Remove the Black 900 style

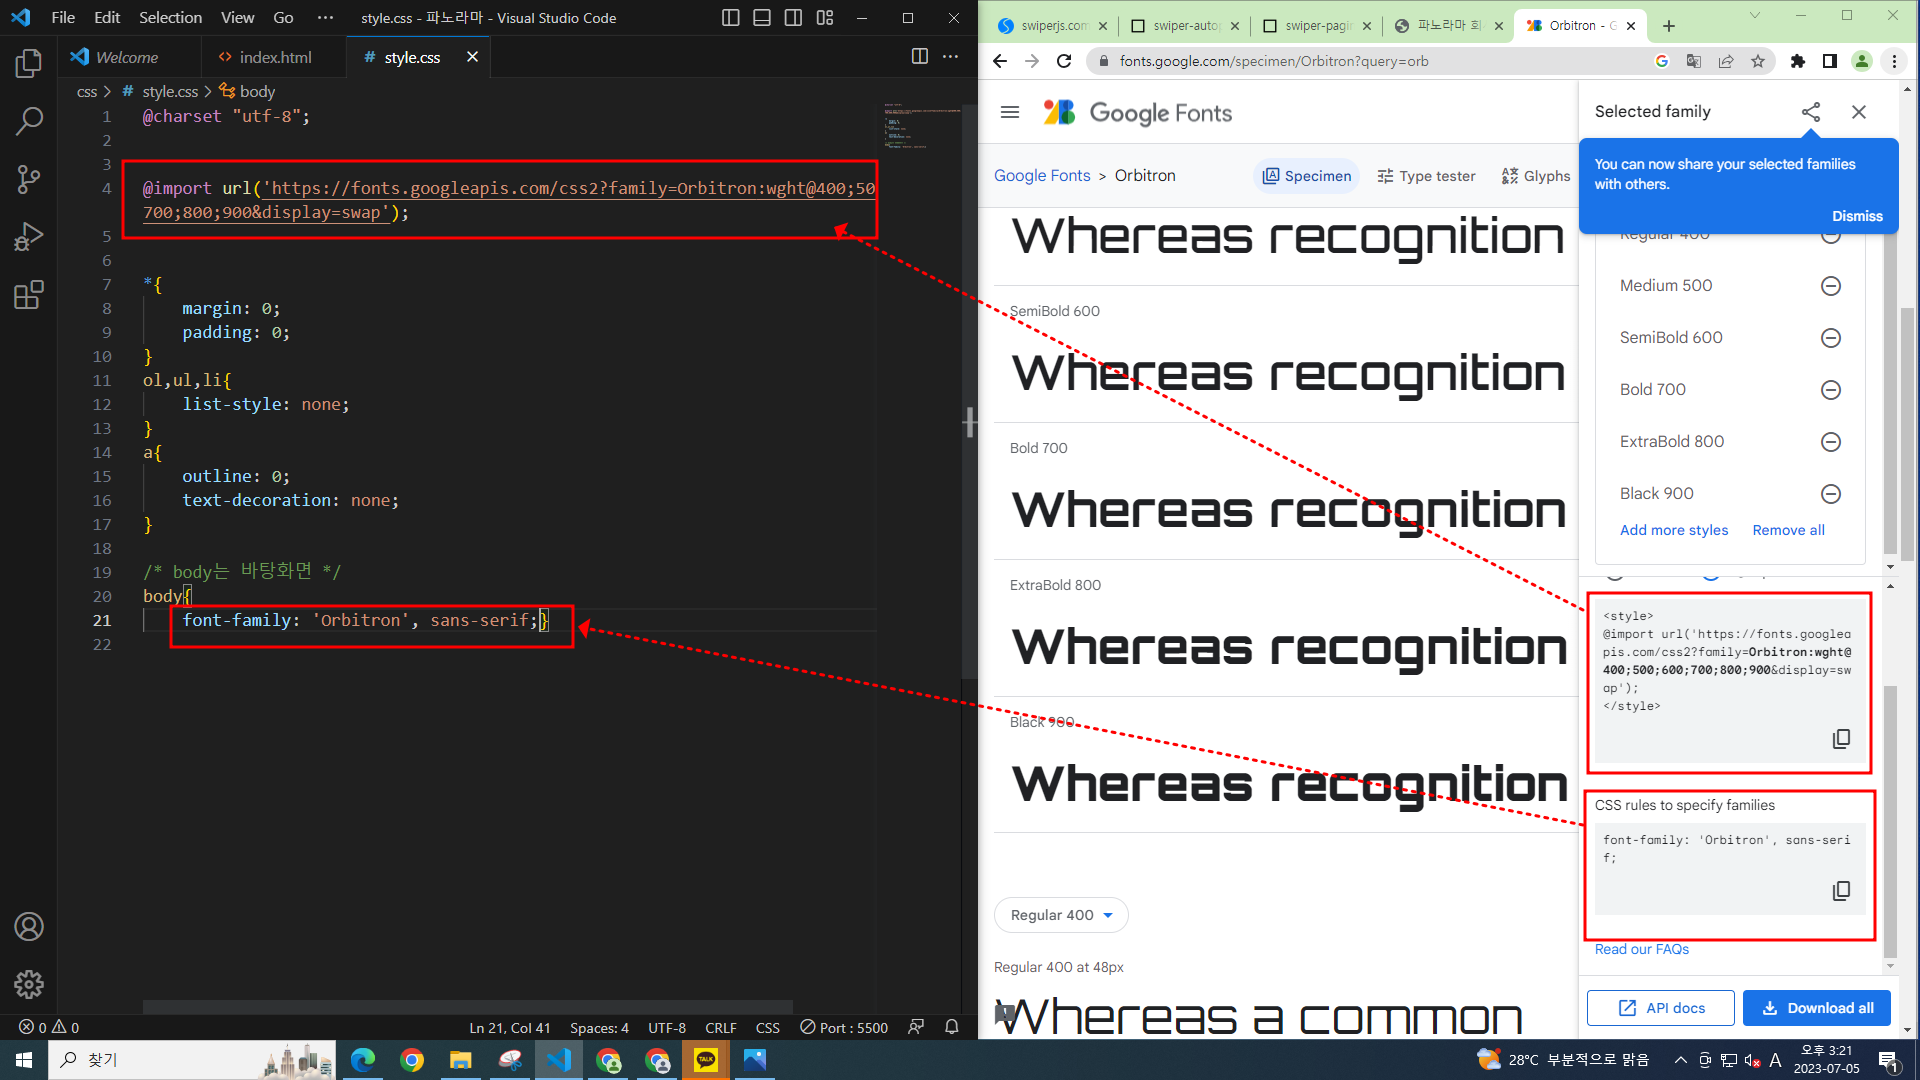1831,494
